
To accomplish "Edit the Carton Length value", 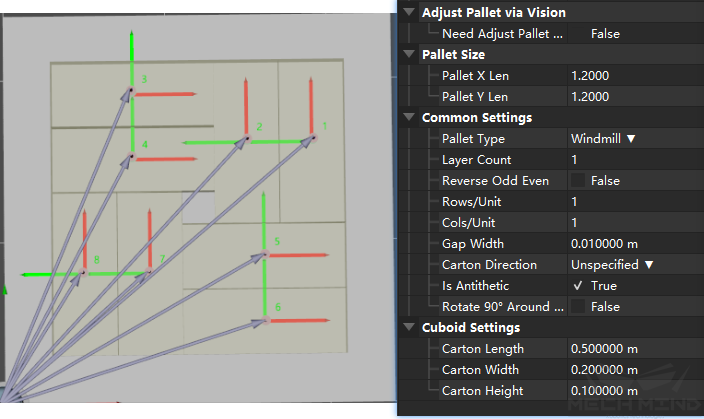I will click(x=635, y=348).
